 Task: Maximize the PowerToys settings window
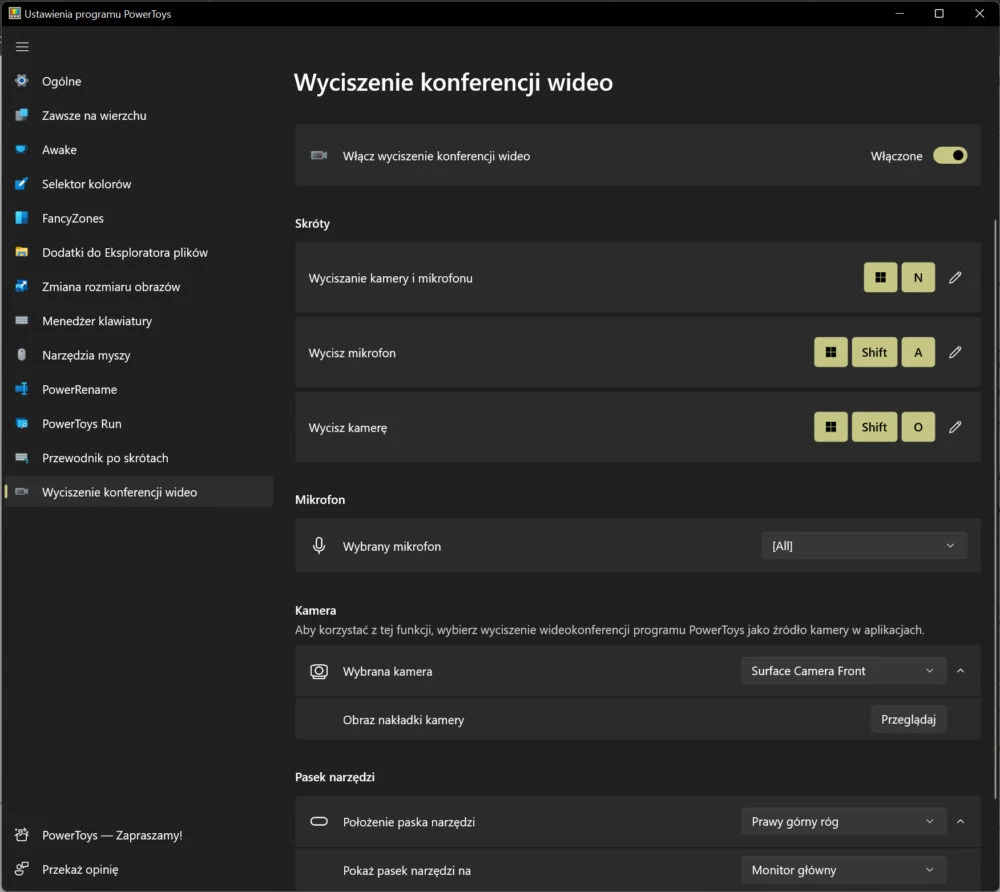[x=939, y=13]
